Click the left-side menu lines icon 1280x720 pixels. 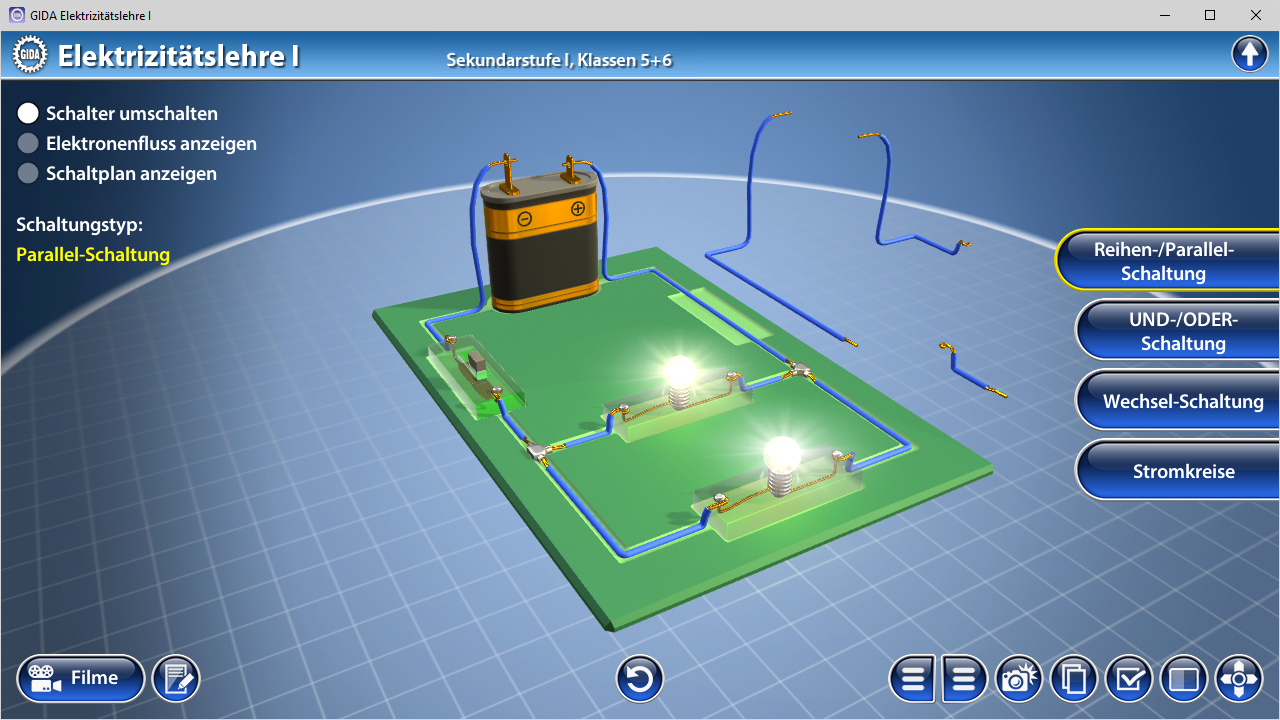tap(912, 680)
